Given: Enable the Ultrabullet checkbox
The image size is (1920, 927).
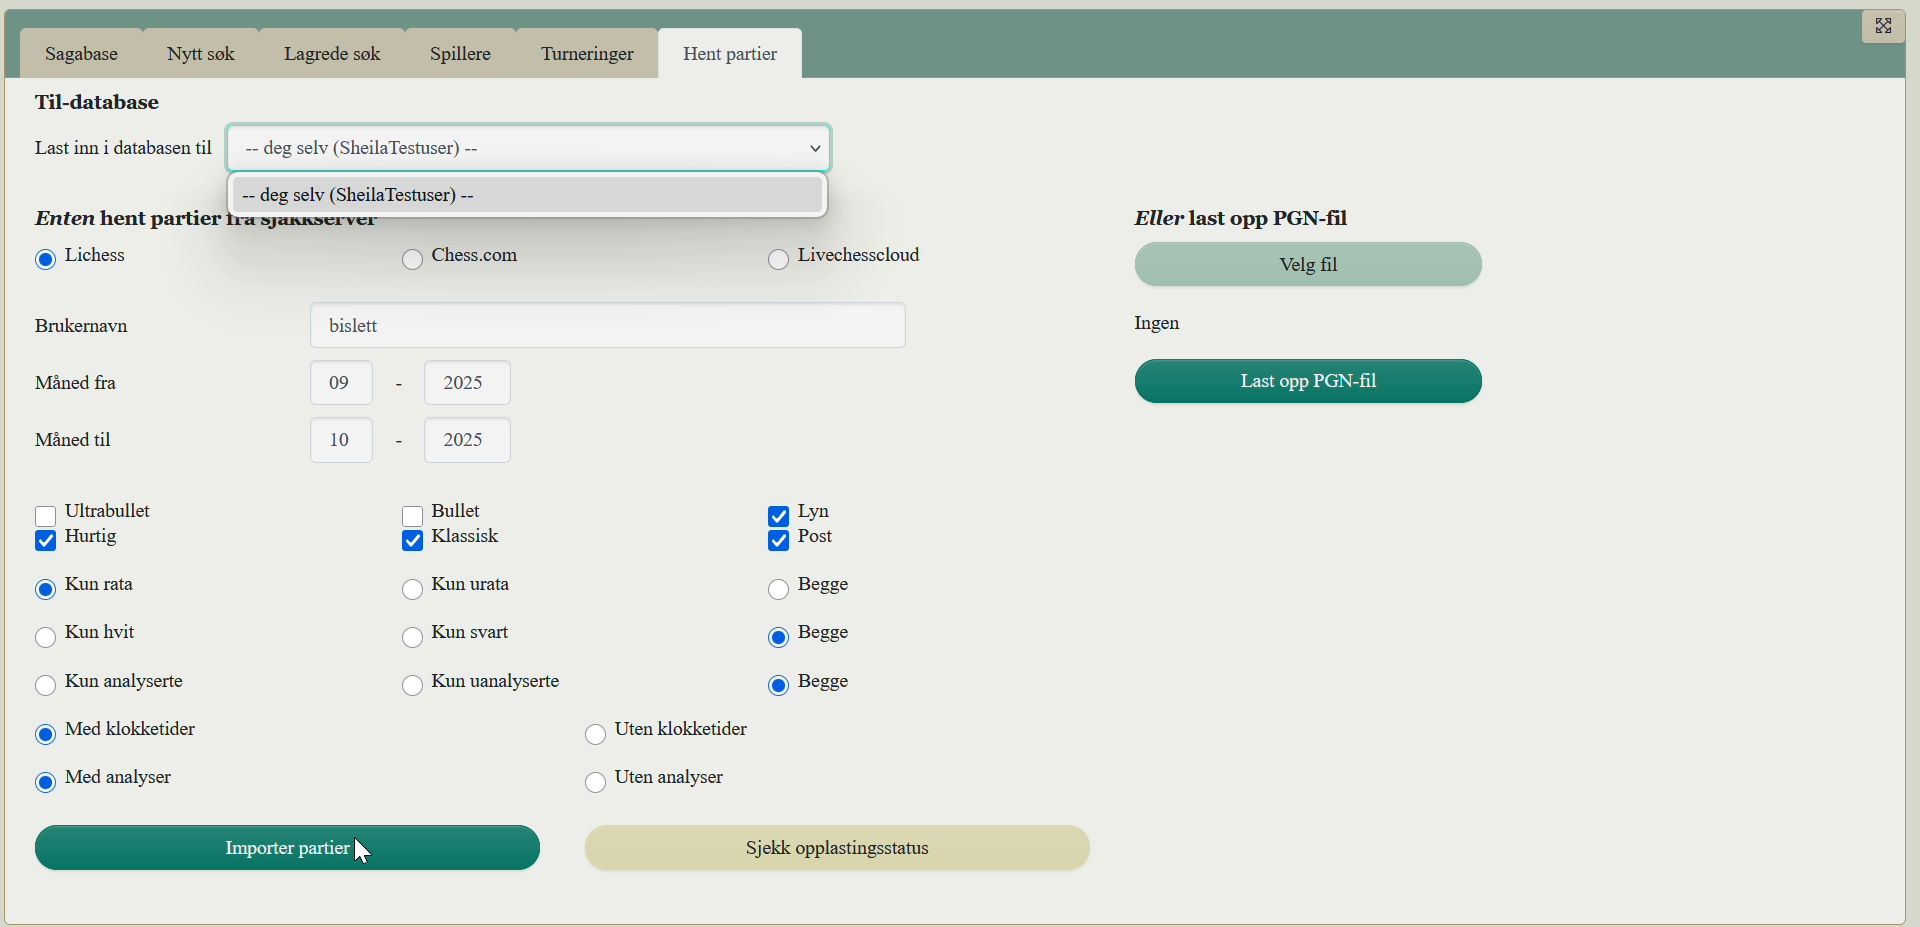Looking at the screenshot, I should click(46, 516).
